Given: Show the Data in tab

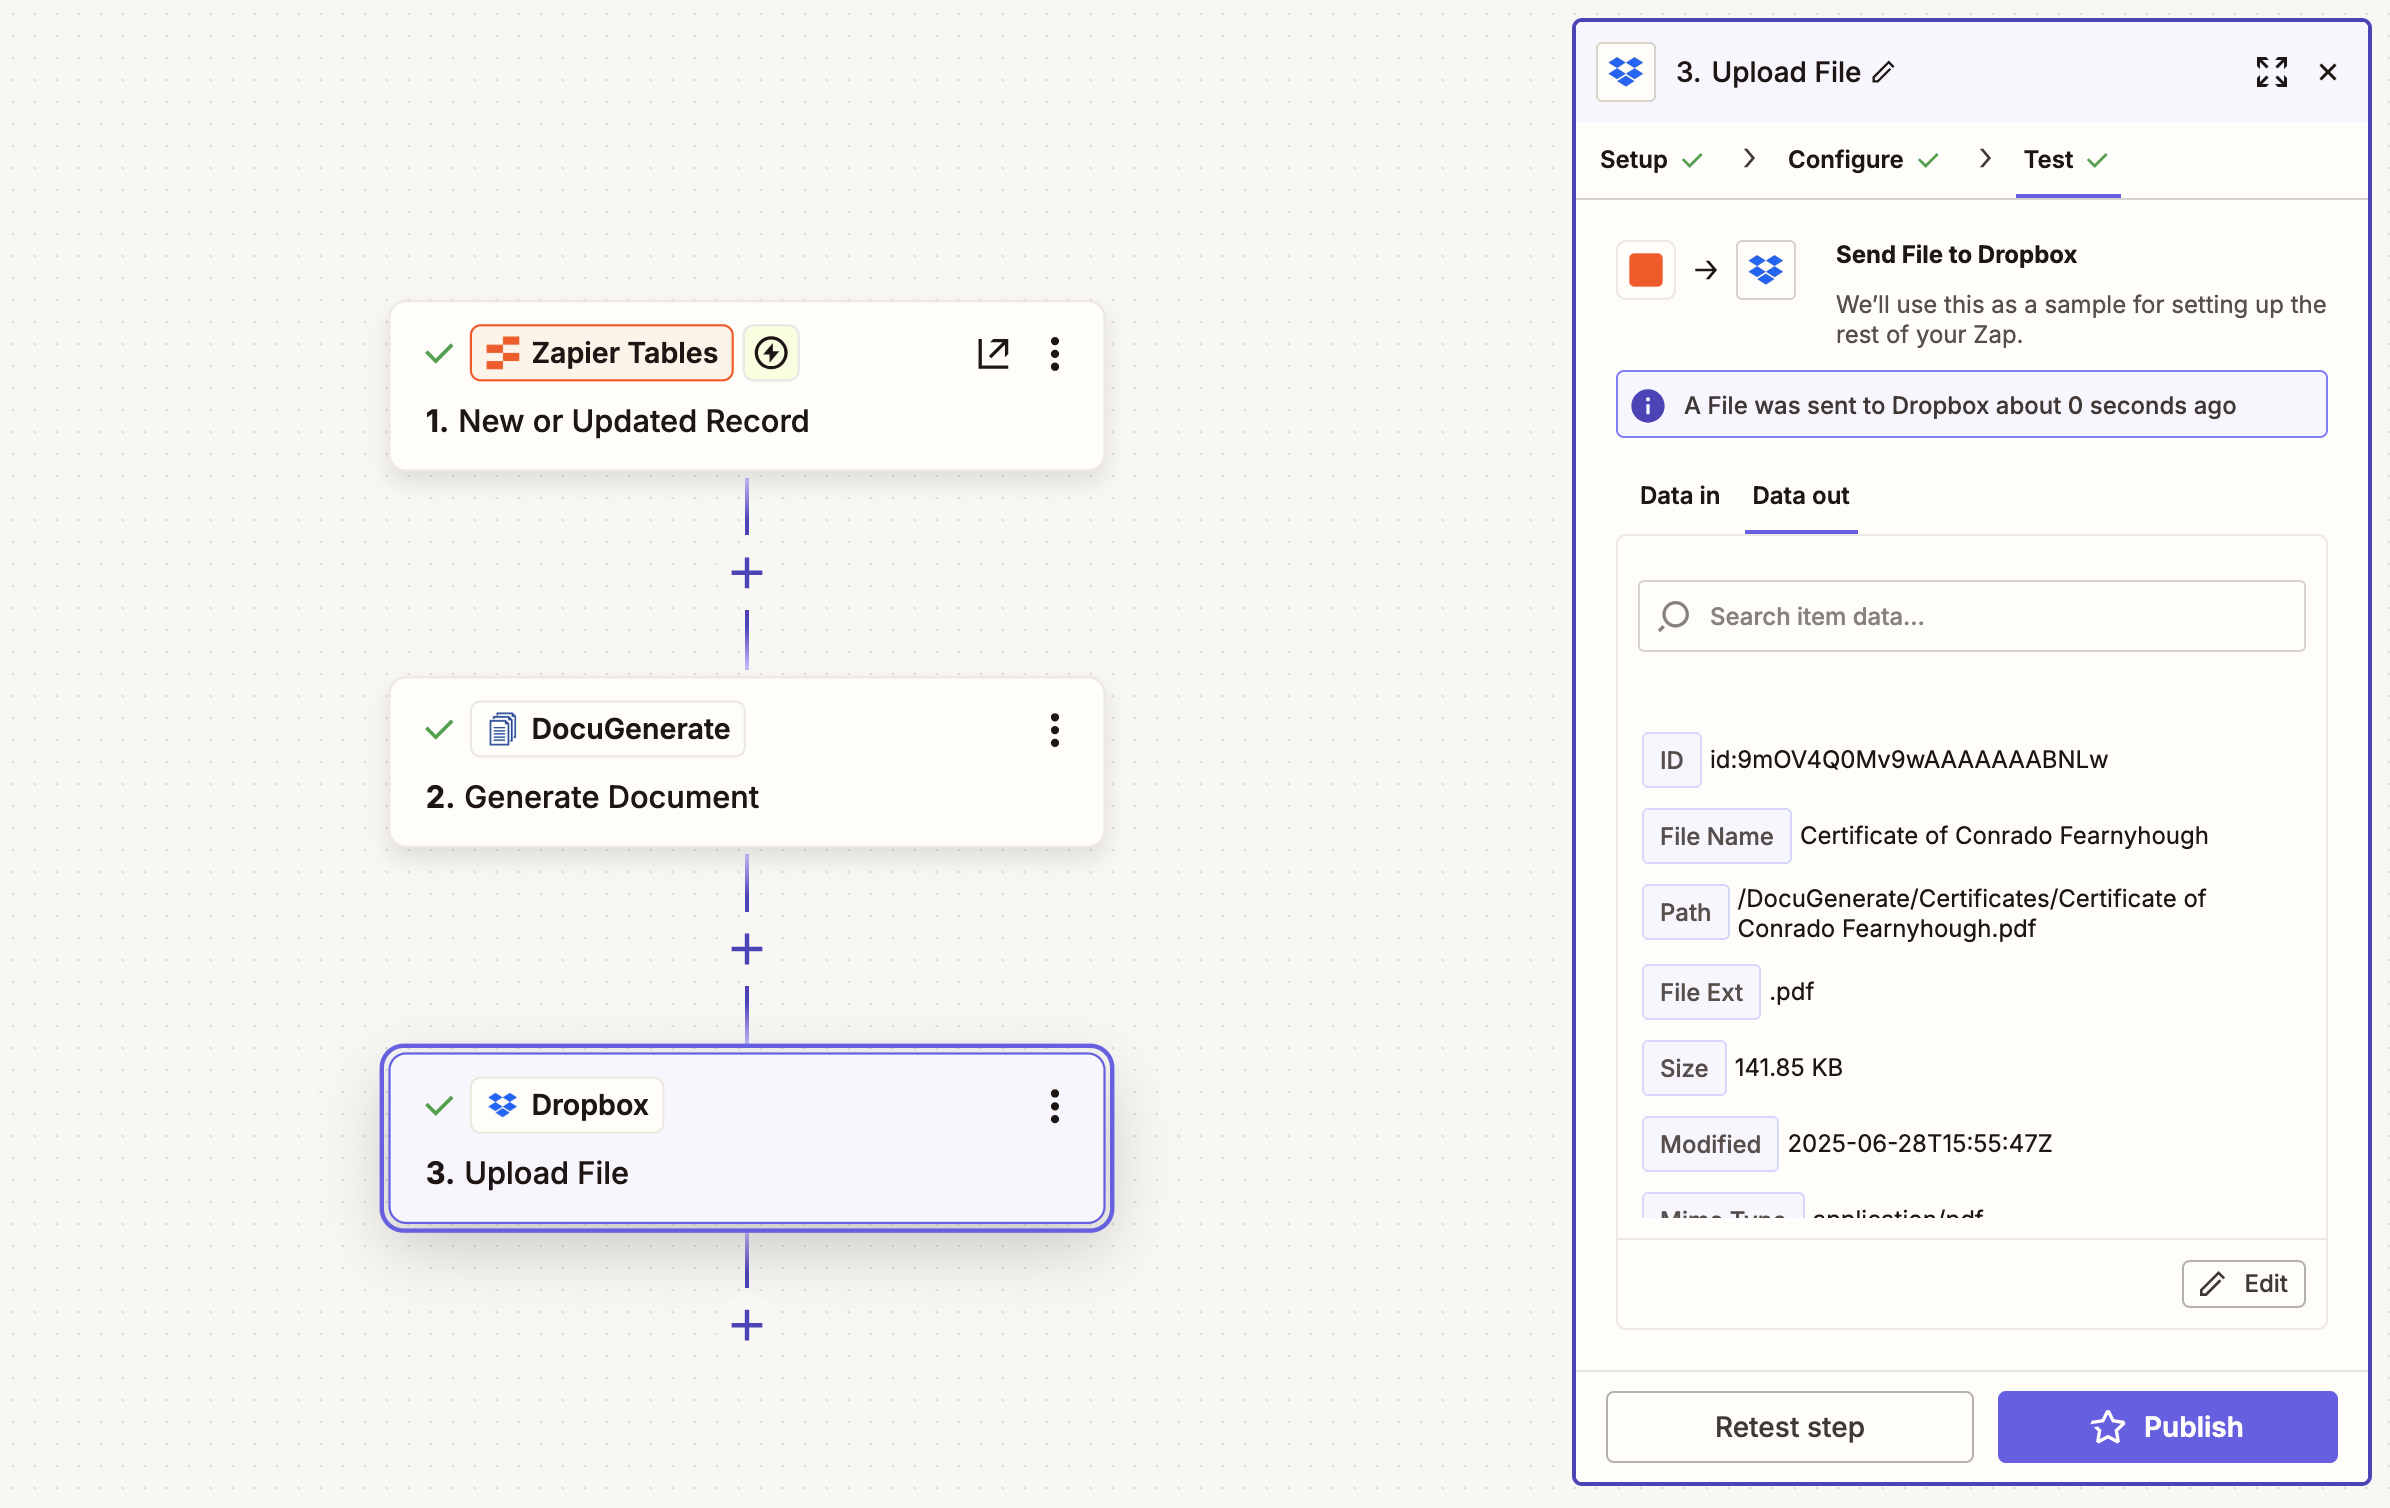Looking at the screenshot, I should click(x=1680, y=496).
